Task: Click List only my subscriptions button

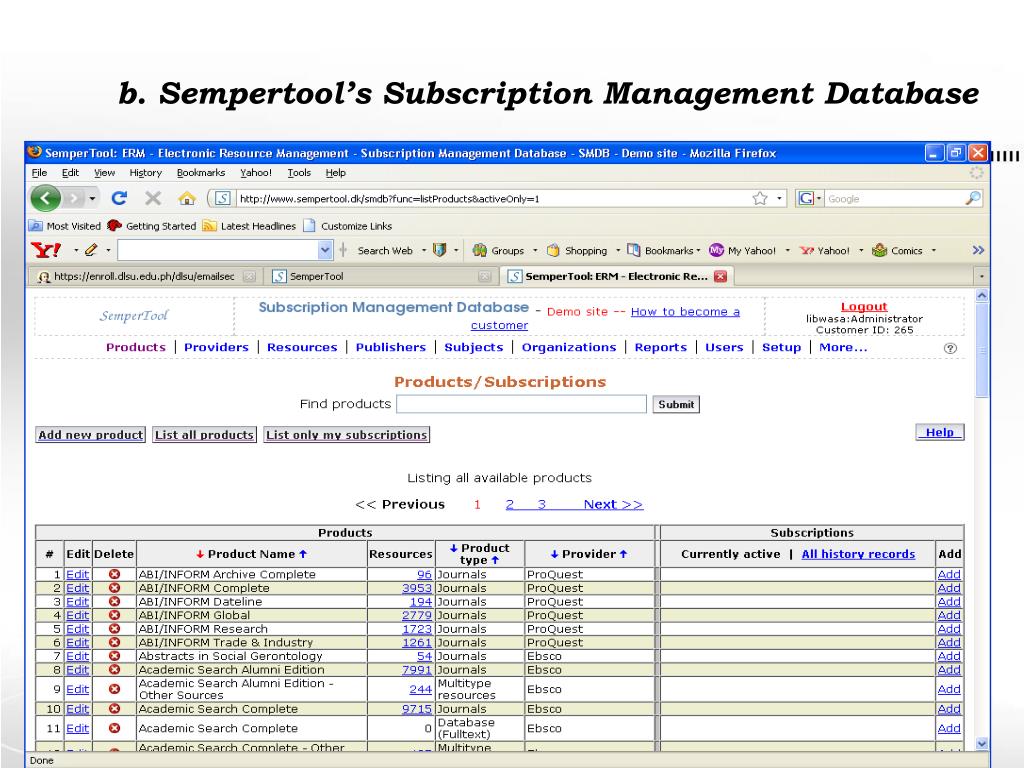Action: tap(347, 435)
